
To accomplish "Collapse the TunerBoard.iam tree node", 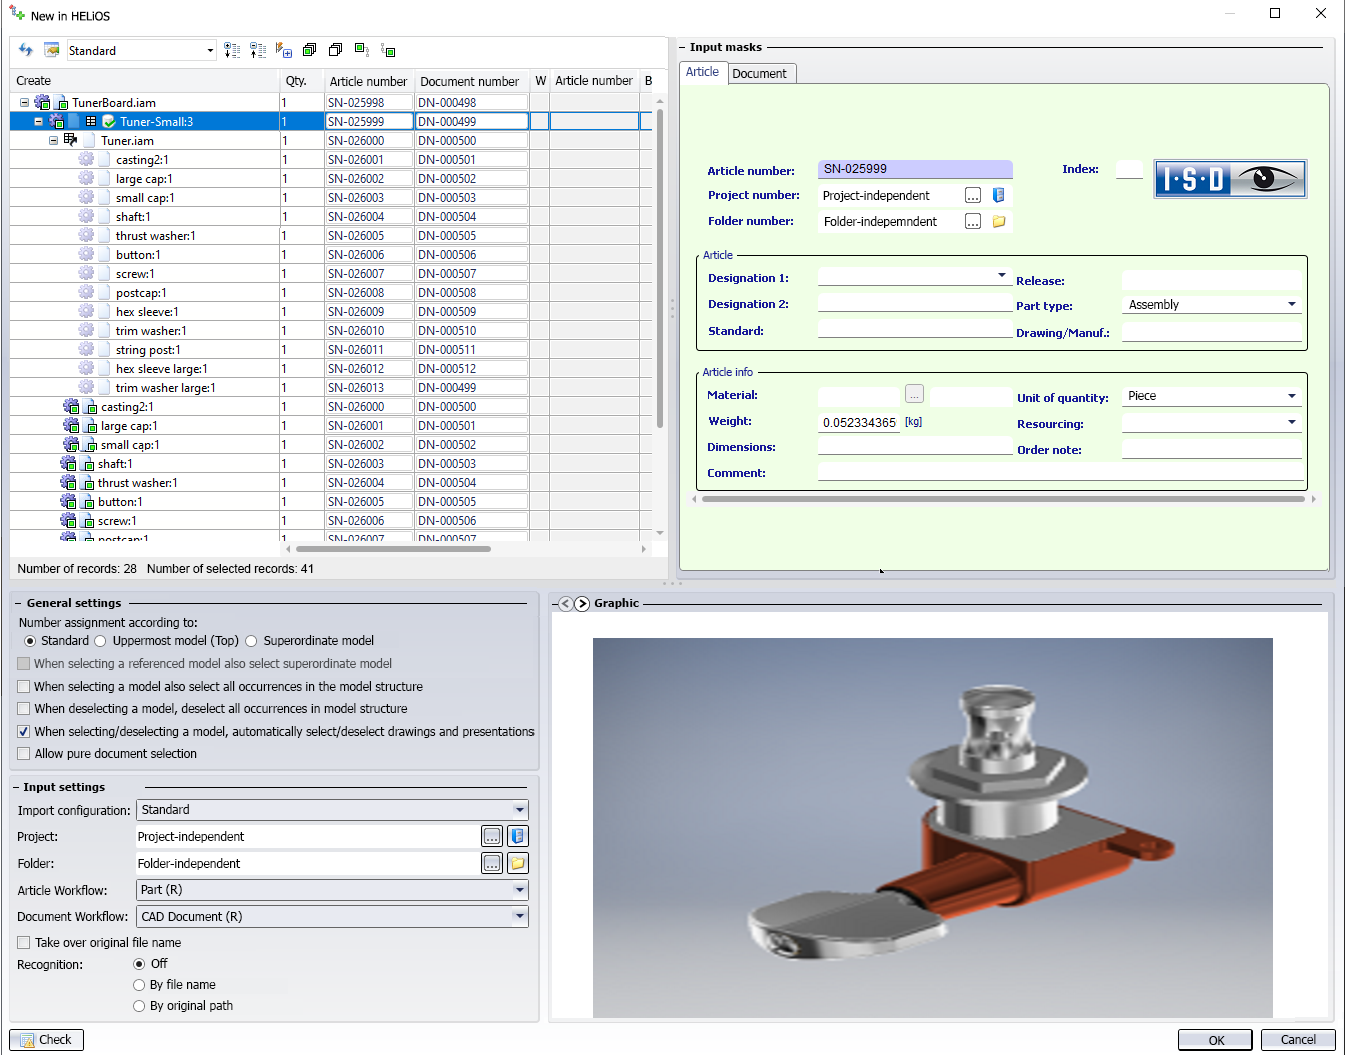I will click(24, 103).
